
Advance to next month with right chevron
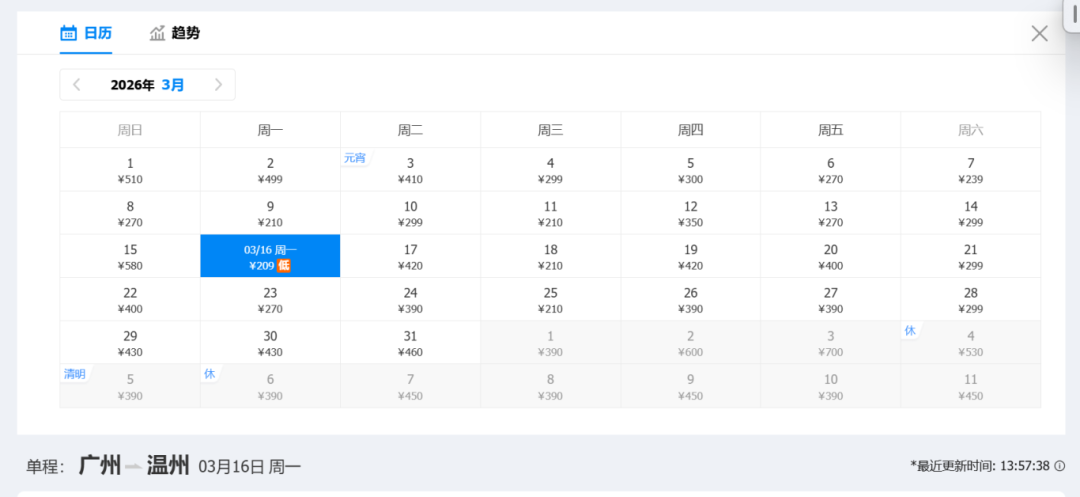pos(218,85)
